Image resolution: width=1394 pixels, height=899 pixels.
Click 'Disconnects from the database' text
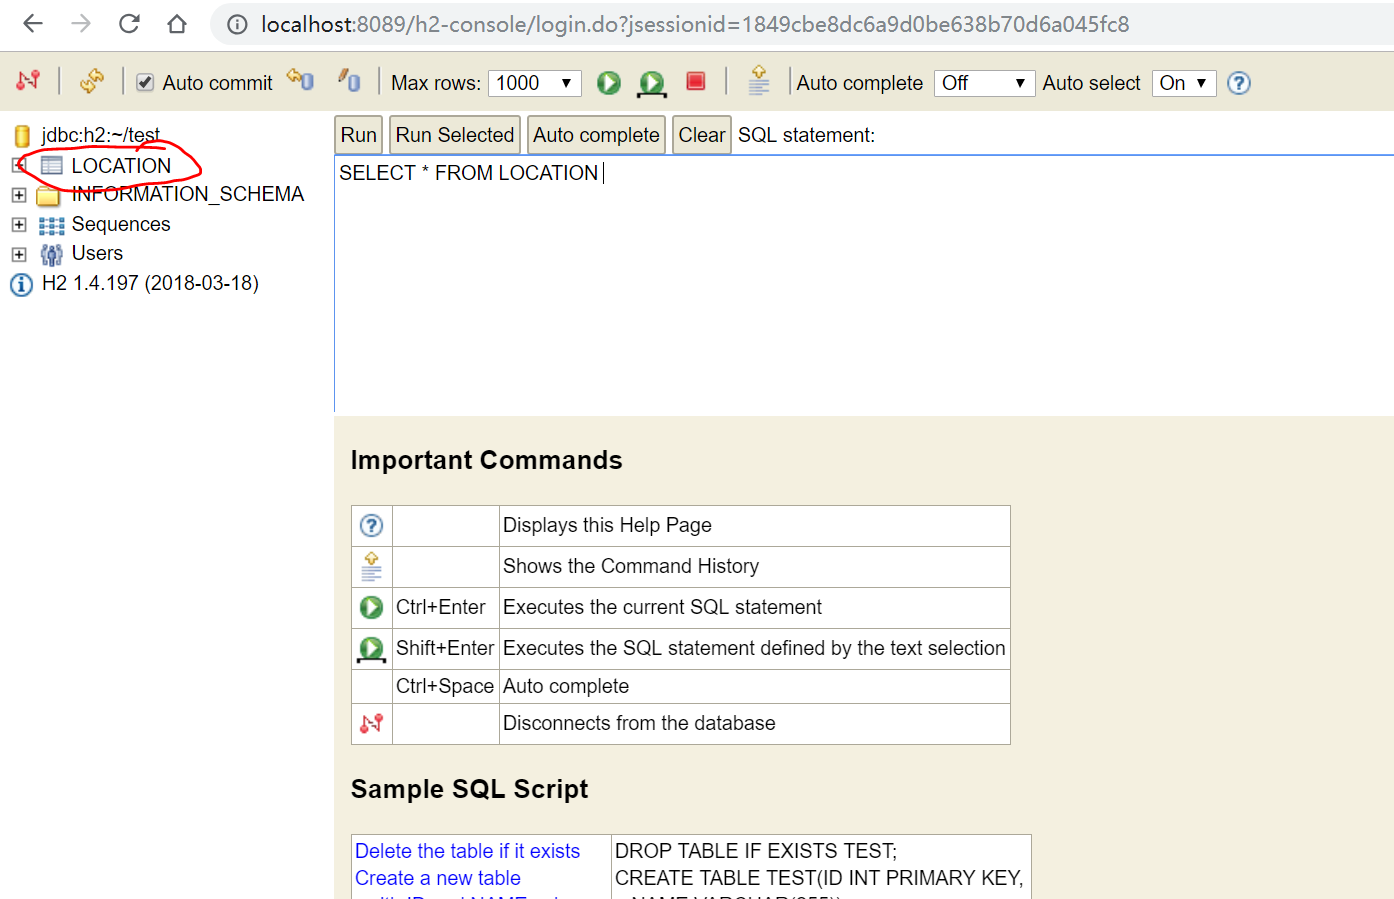(639, 723)
